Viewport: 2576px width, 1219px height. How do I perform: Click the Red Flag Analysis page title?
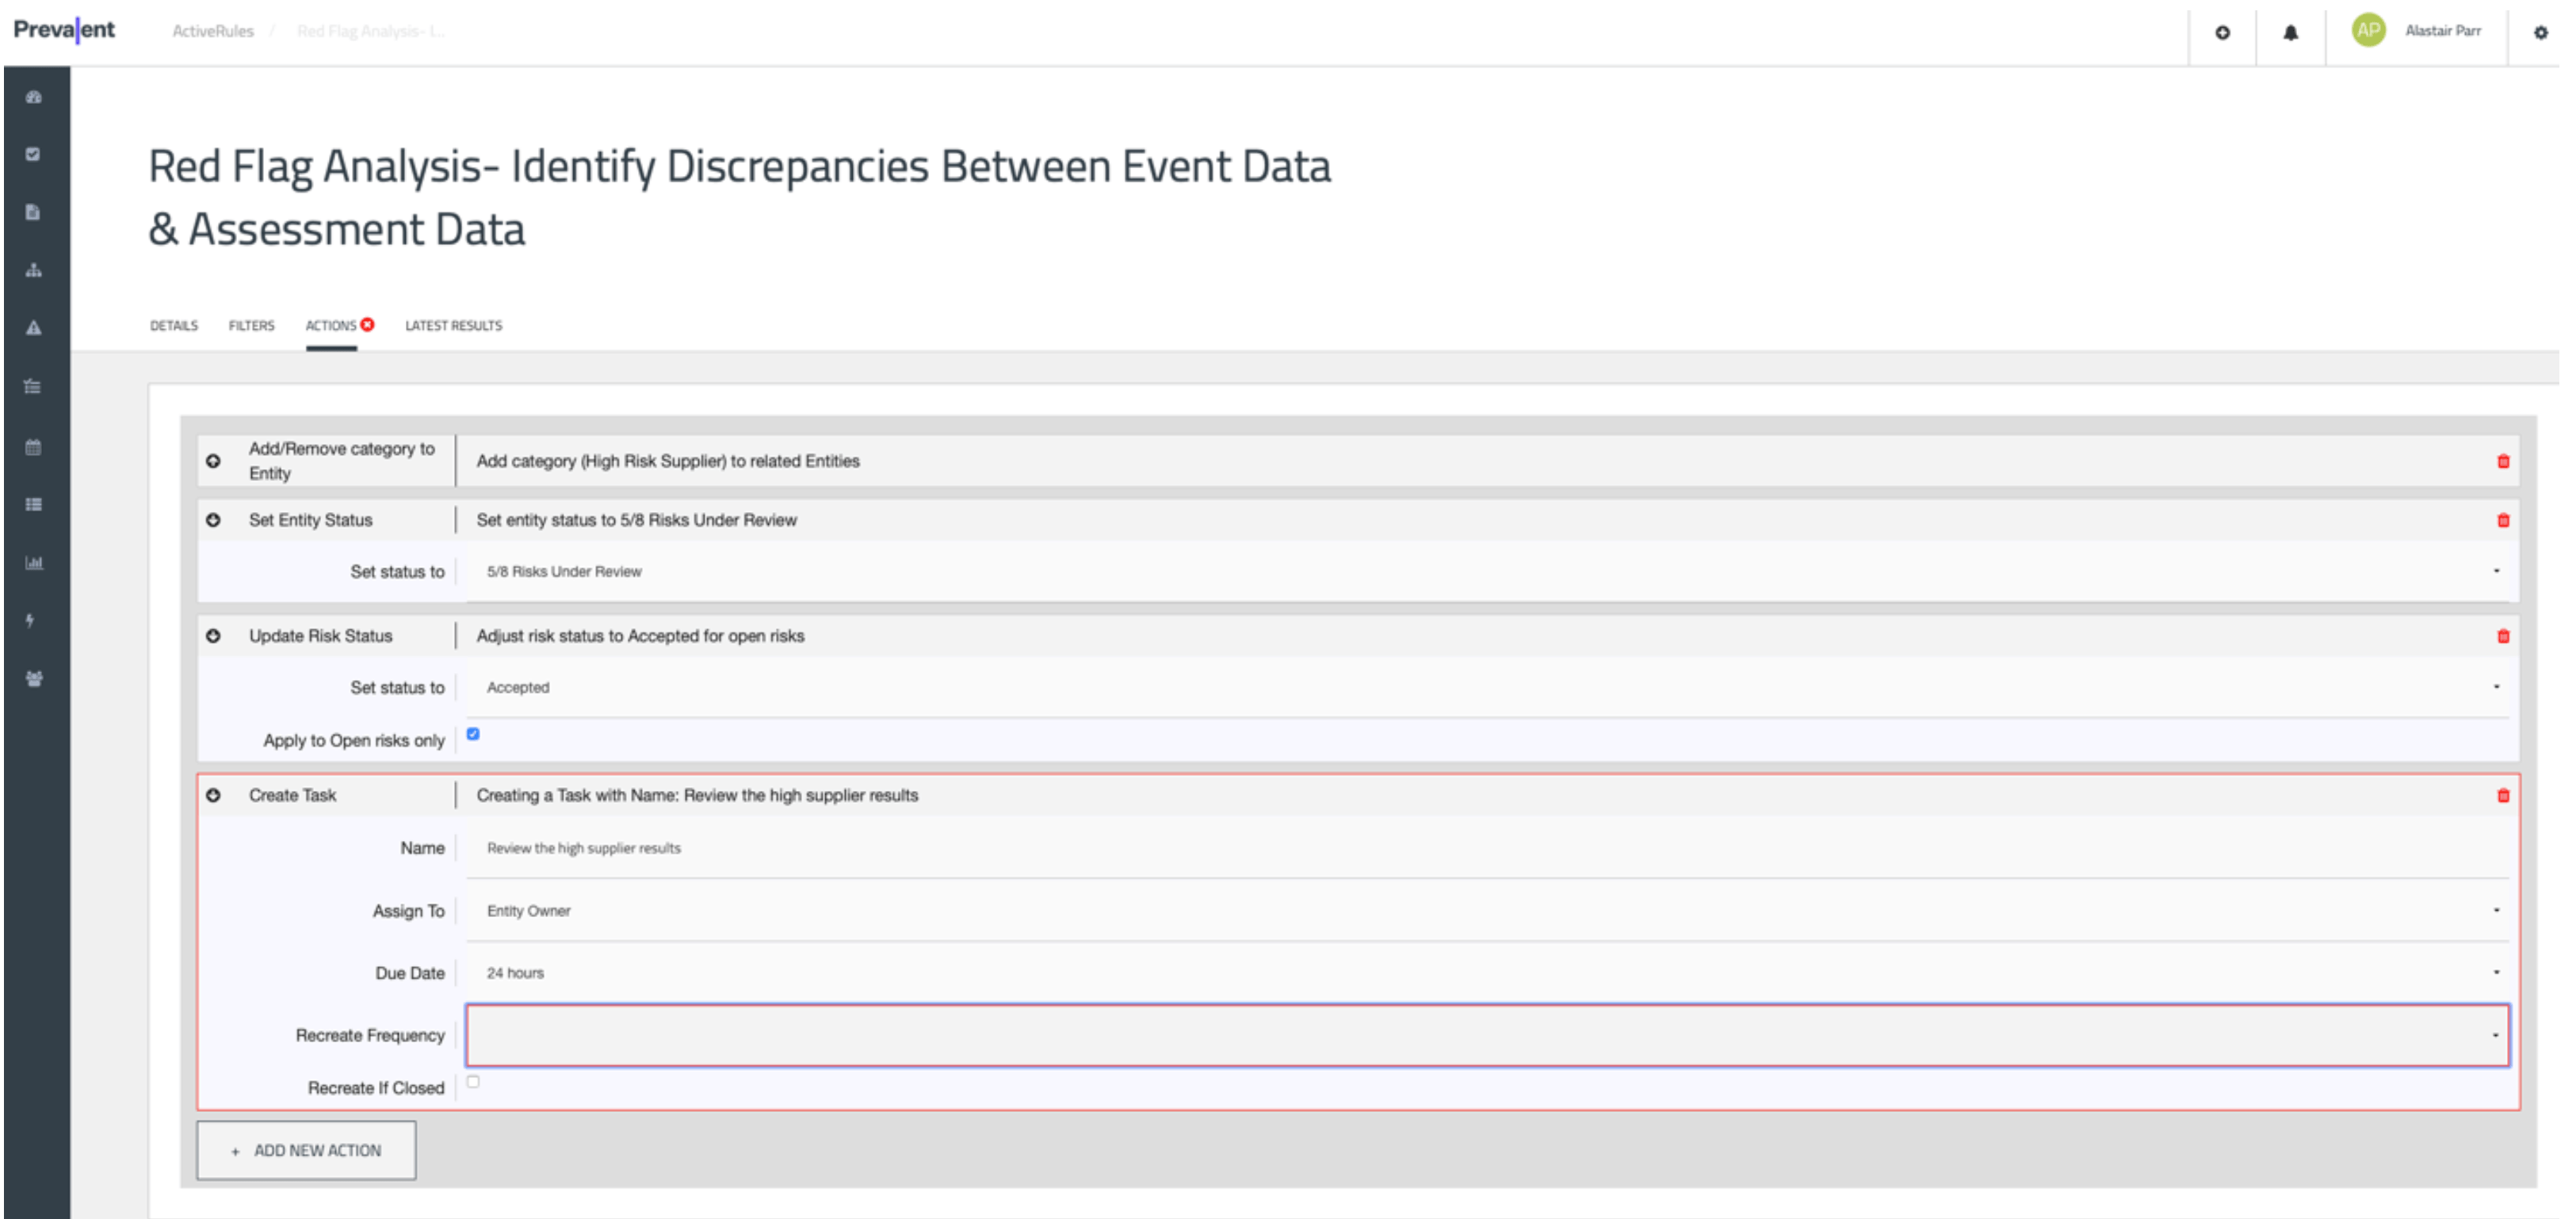click(740, 197)
